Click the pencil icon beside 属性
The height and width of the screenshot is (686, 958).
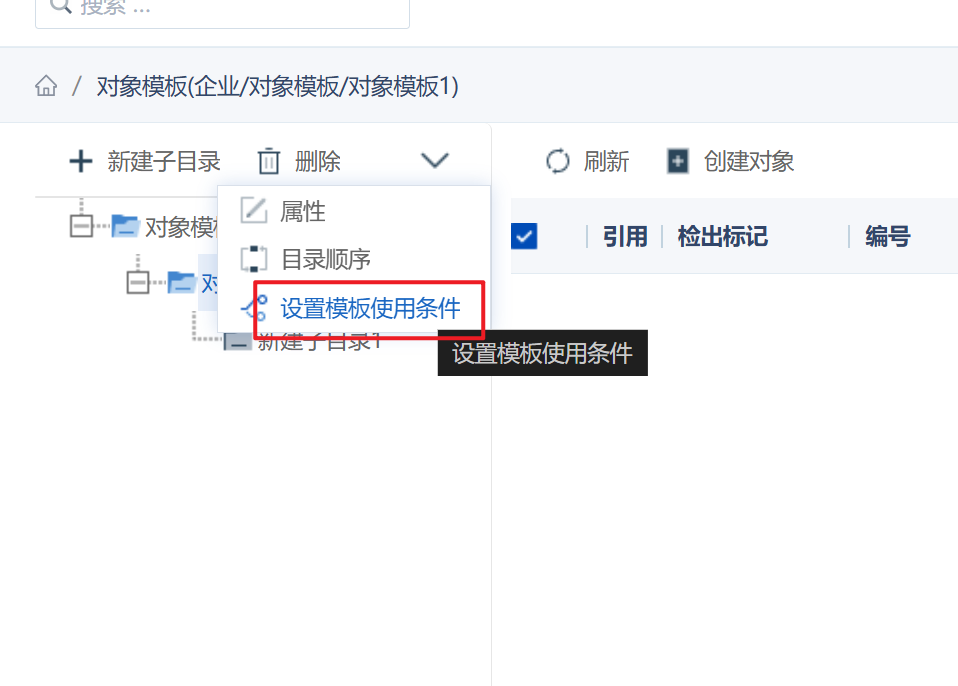[254, 211]
